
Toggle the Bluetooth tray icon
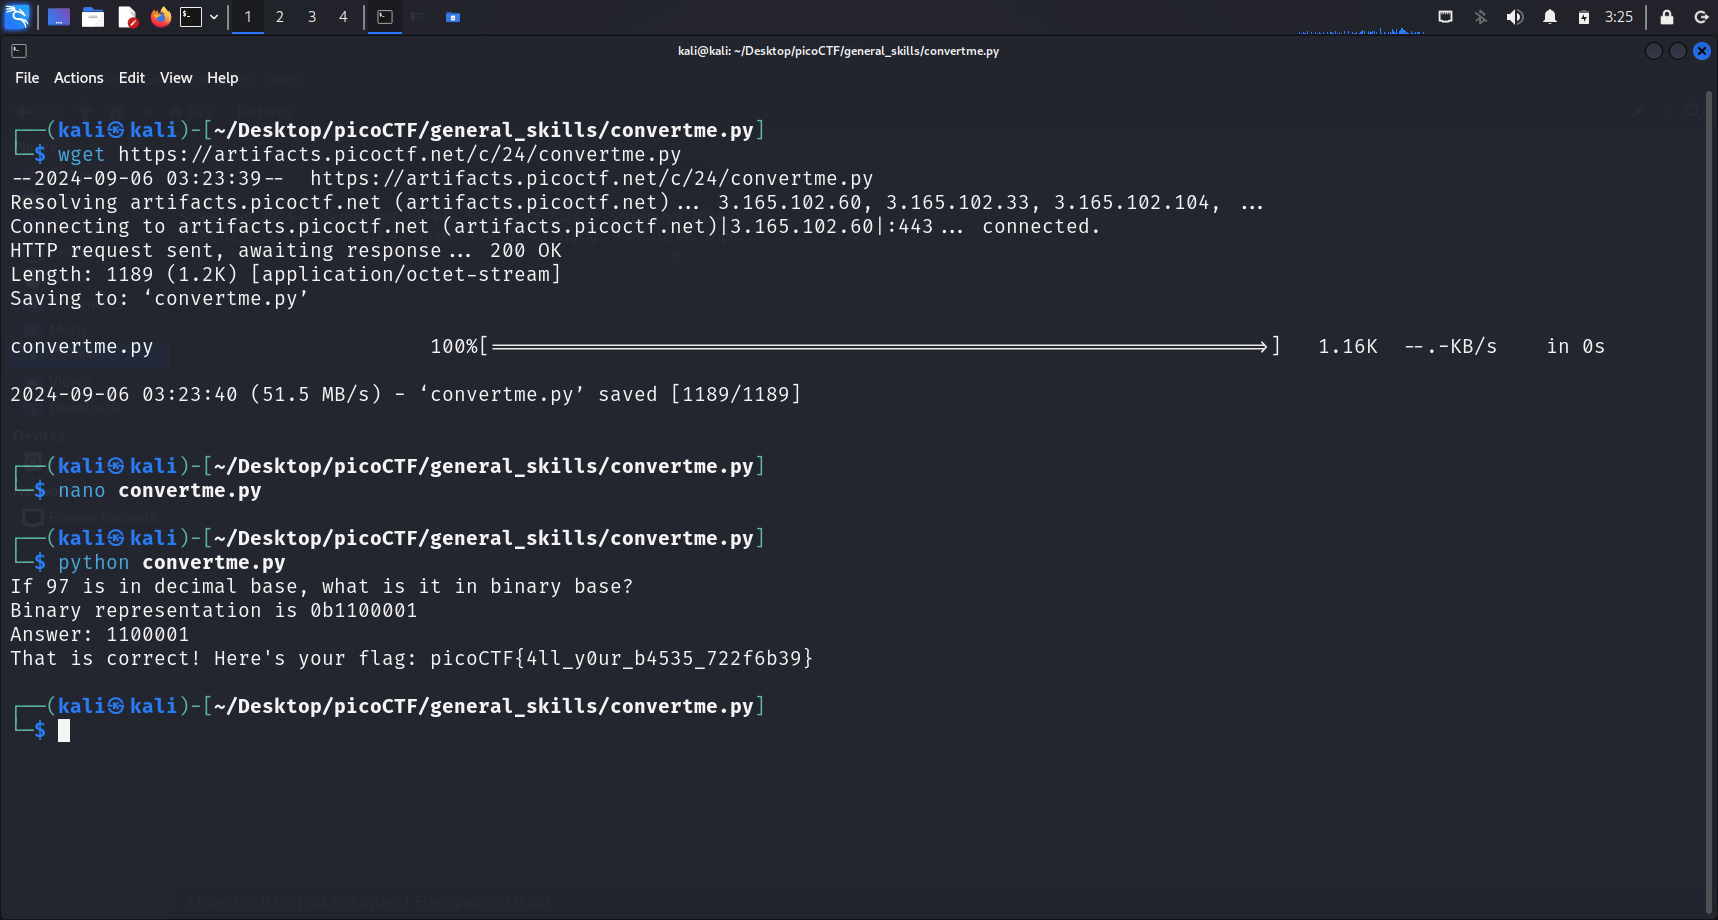[x=1480, y=17]
